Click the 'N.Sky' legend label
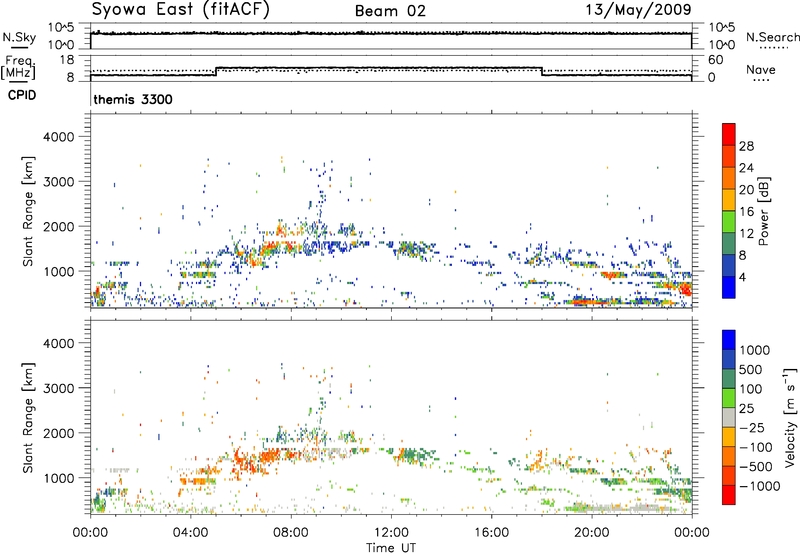Screen dimensions: 800x554 pyautogui.click(x=19, y=38)
